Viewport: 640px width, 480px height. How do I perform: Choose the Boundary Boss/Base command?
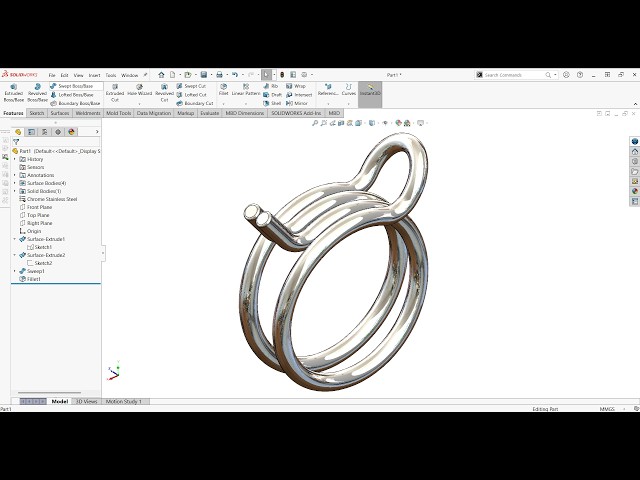pyautogui.click(x=75, y=103)
